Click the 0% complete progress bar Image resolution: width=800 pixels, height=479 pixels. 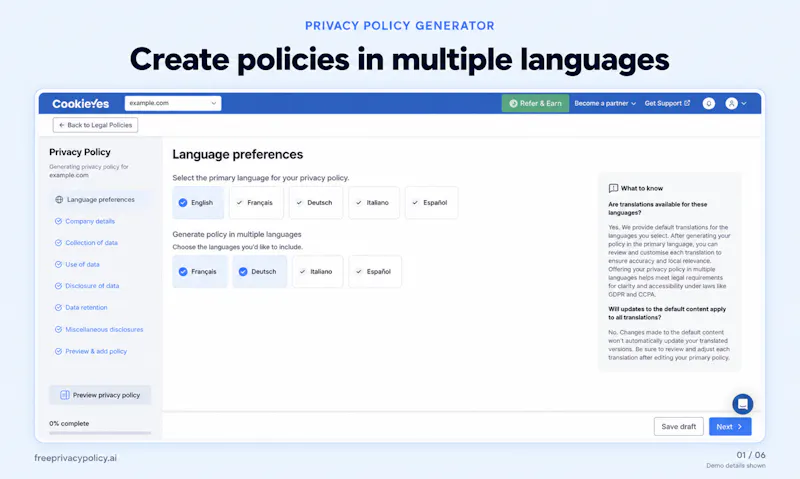(100, 433)
